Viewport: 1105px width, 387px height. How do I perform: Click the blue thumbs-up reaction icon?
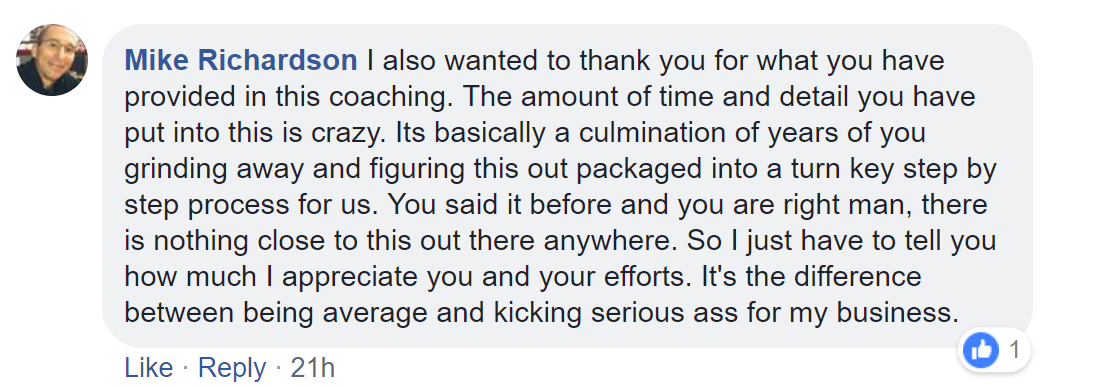tap(981, 350)
